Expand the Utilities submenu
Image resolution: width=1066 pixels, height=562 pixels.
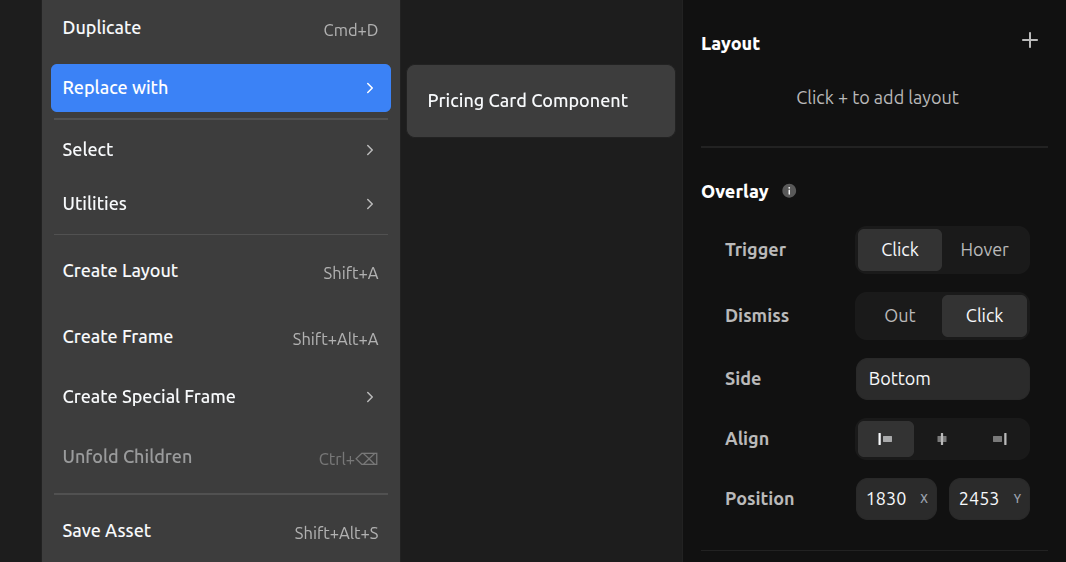(220, 204)
